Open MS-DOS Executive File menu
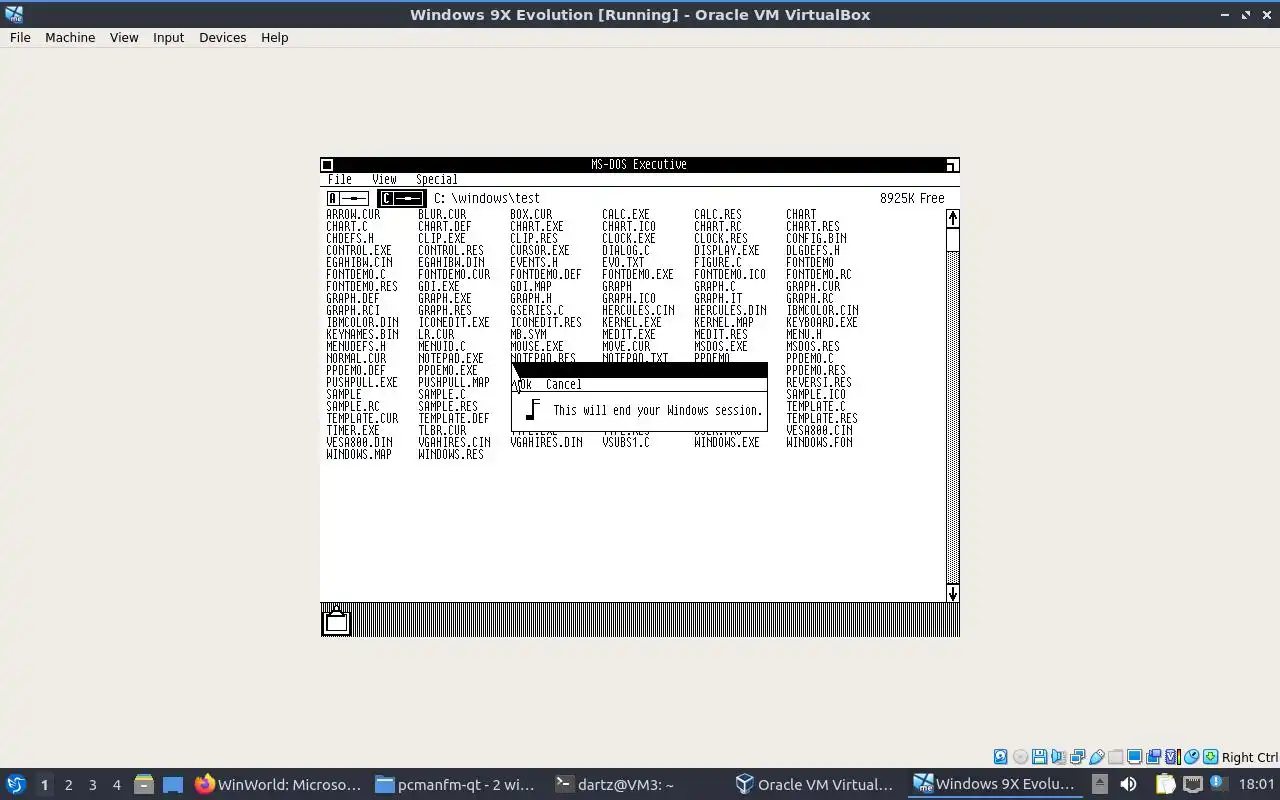This screenshot has height=800, width=1280. 340,180
